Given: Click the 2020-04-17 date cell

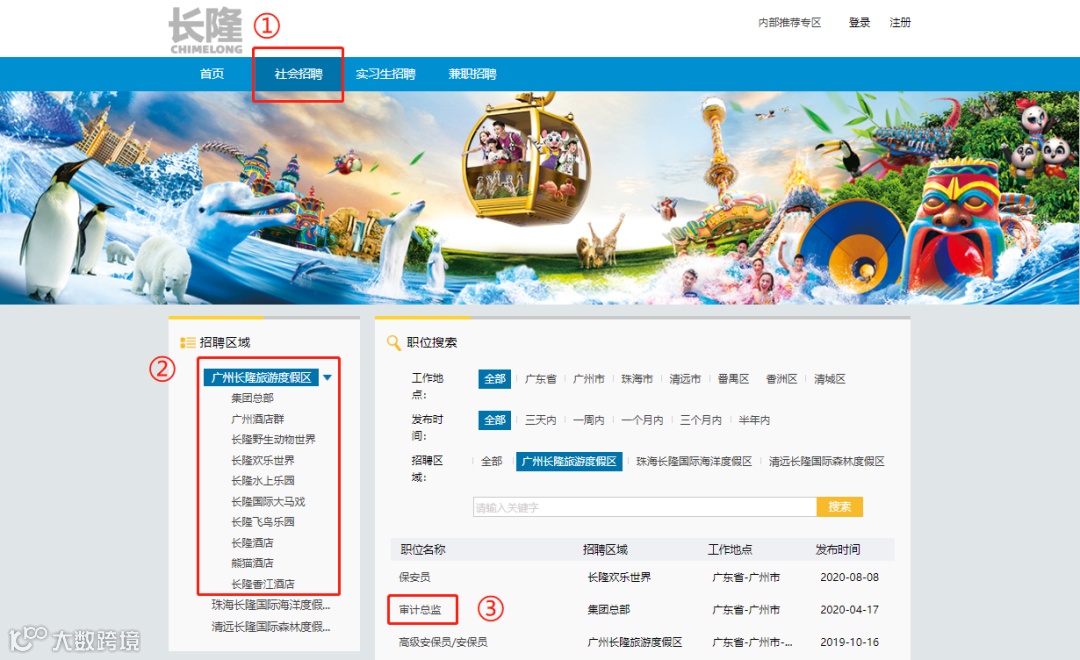Looking at the screenshot, I should pyautogui.click(x=849, y=610).
